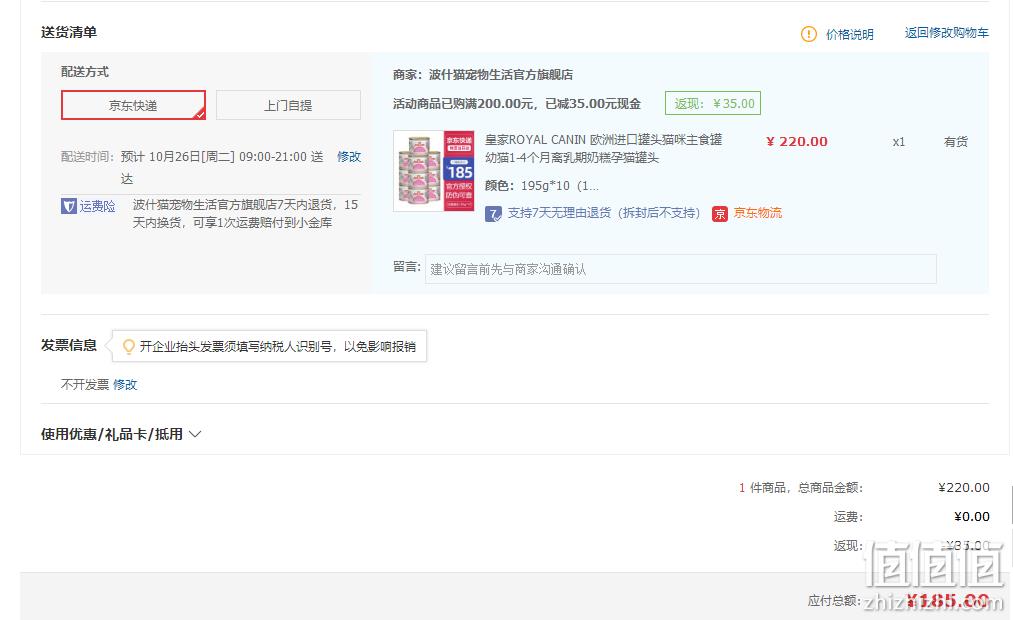Select the 京东快递 delivery option

pyautogui.click(x=133, y=105)
